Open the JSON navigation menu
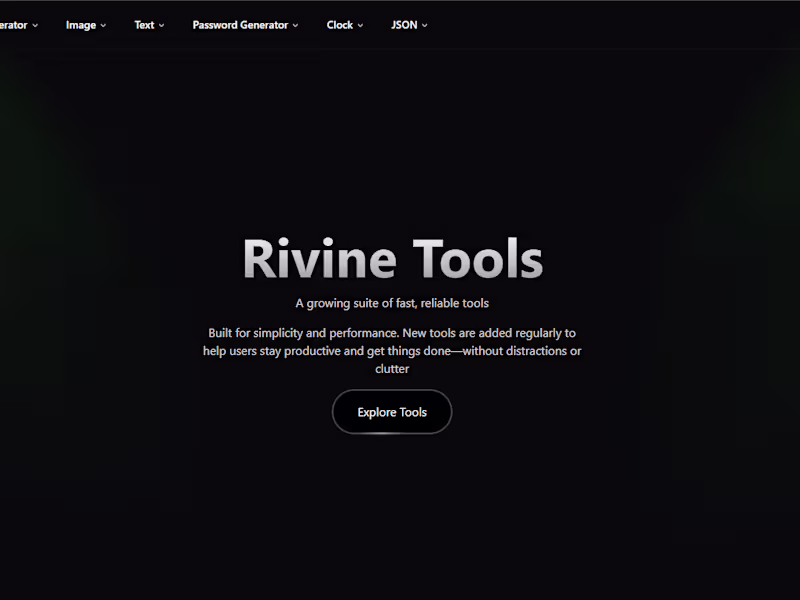 coord(404,25)
